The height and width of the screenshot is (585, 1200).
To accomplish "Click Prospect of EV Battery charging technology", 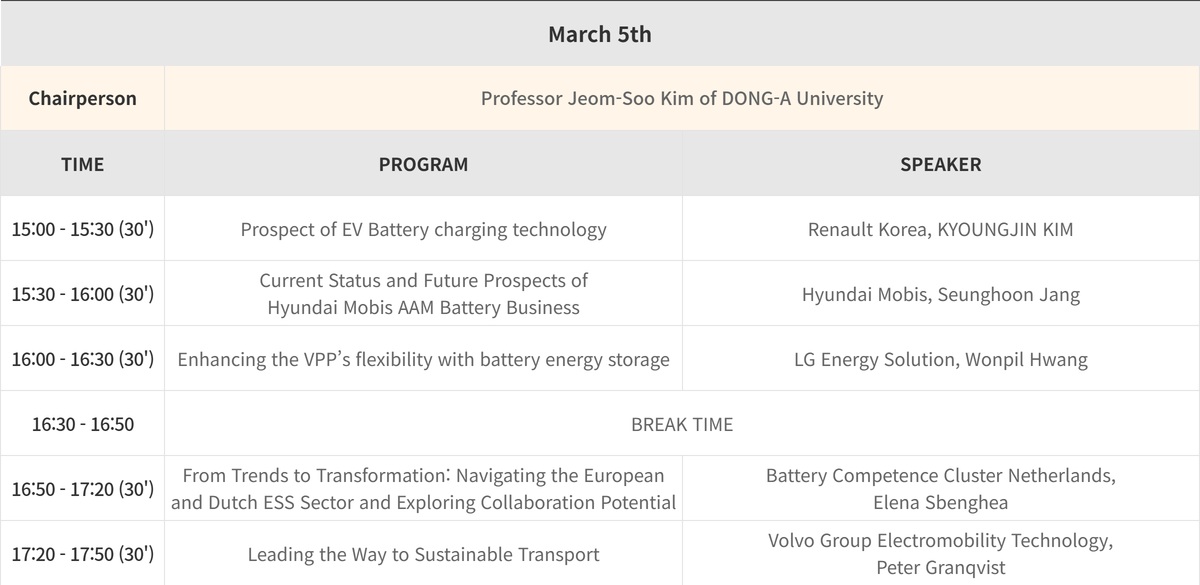I will 423,229.
